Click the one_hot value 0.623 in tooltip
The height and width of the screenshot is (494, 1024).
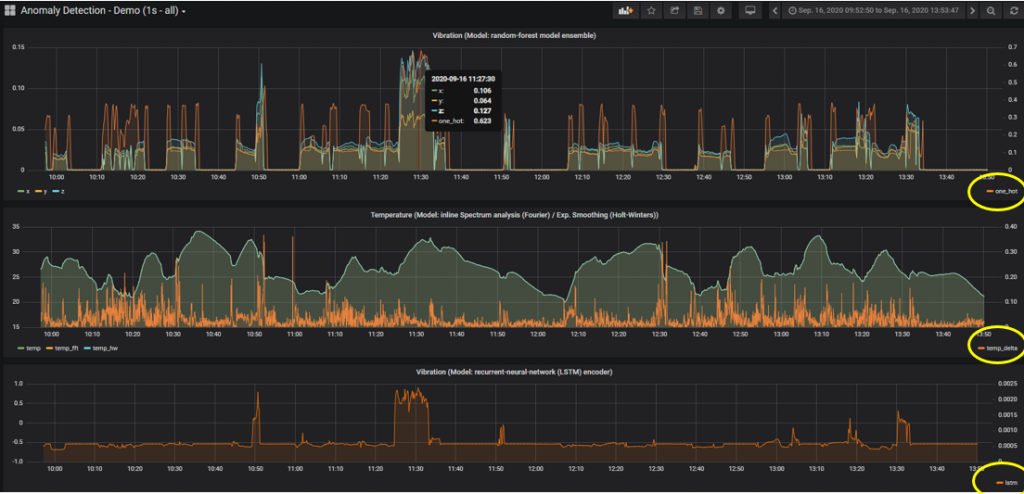483,121
